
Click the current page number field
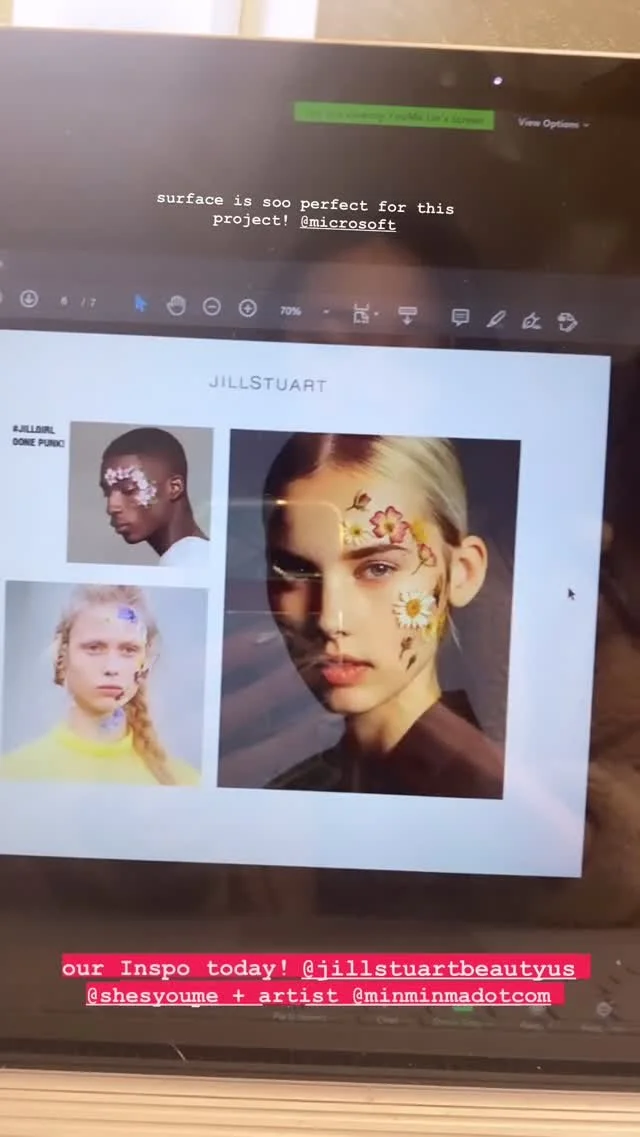coord(65,301)
